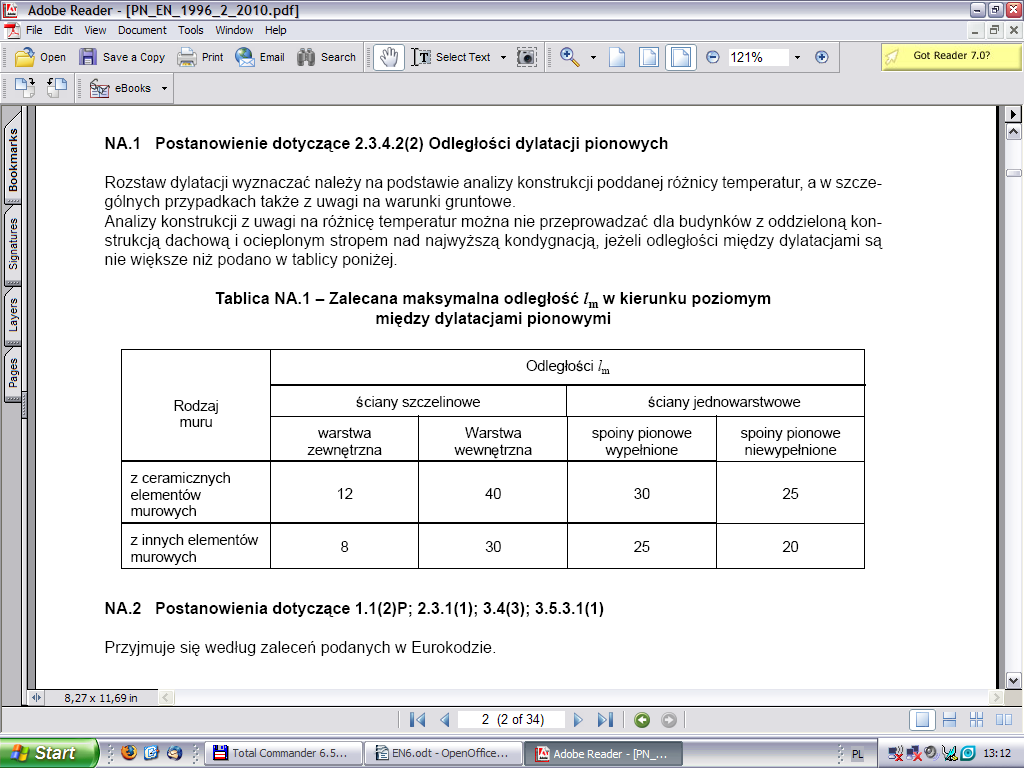
Task: Click the Save a Copy floppy icon
Action: pyautogui.click(x=88, y=57)
